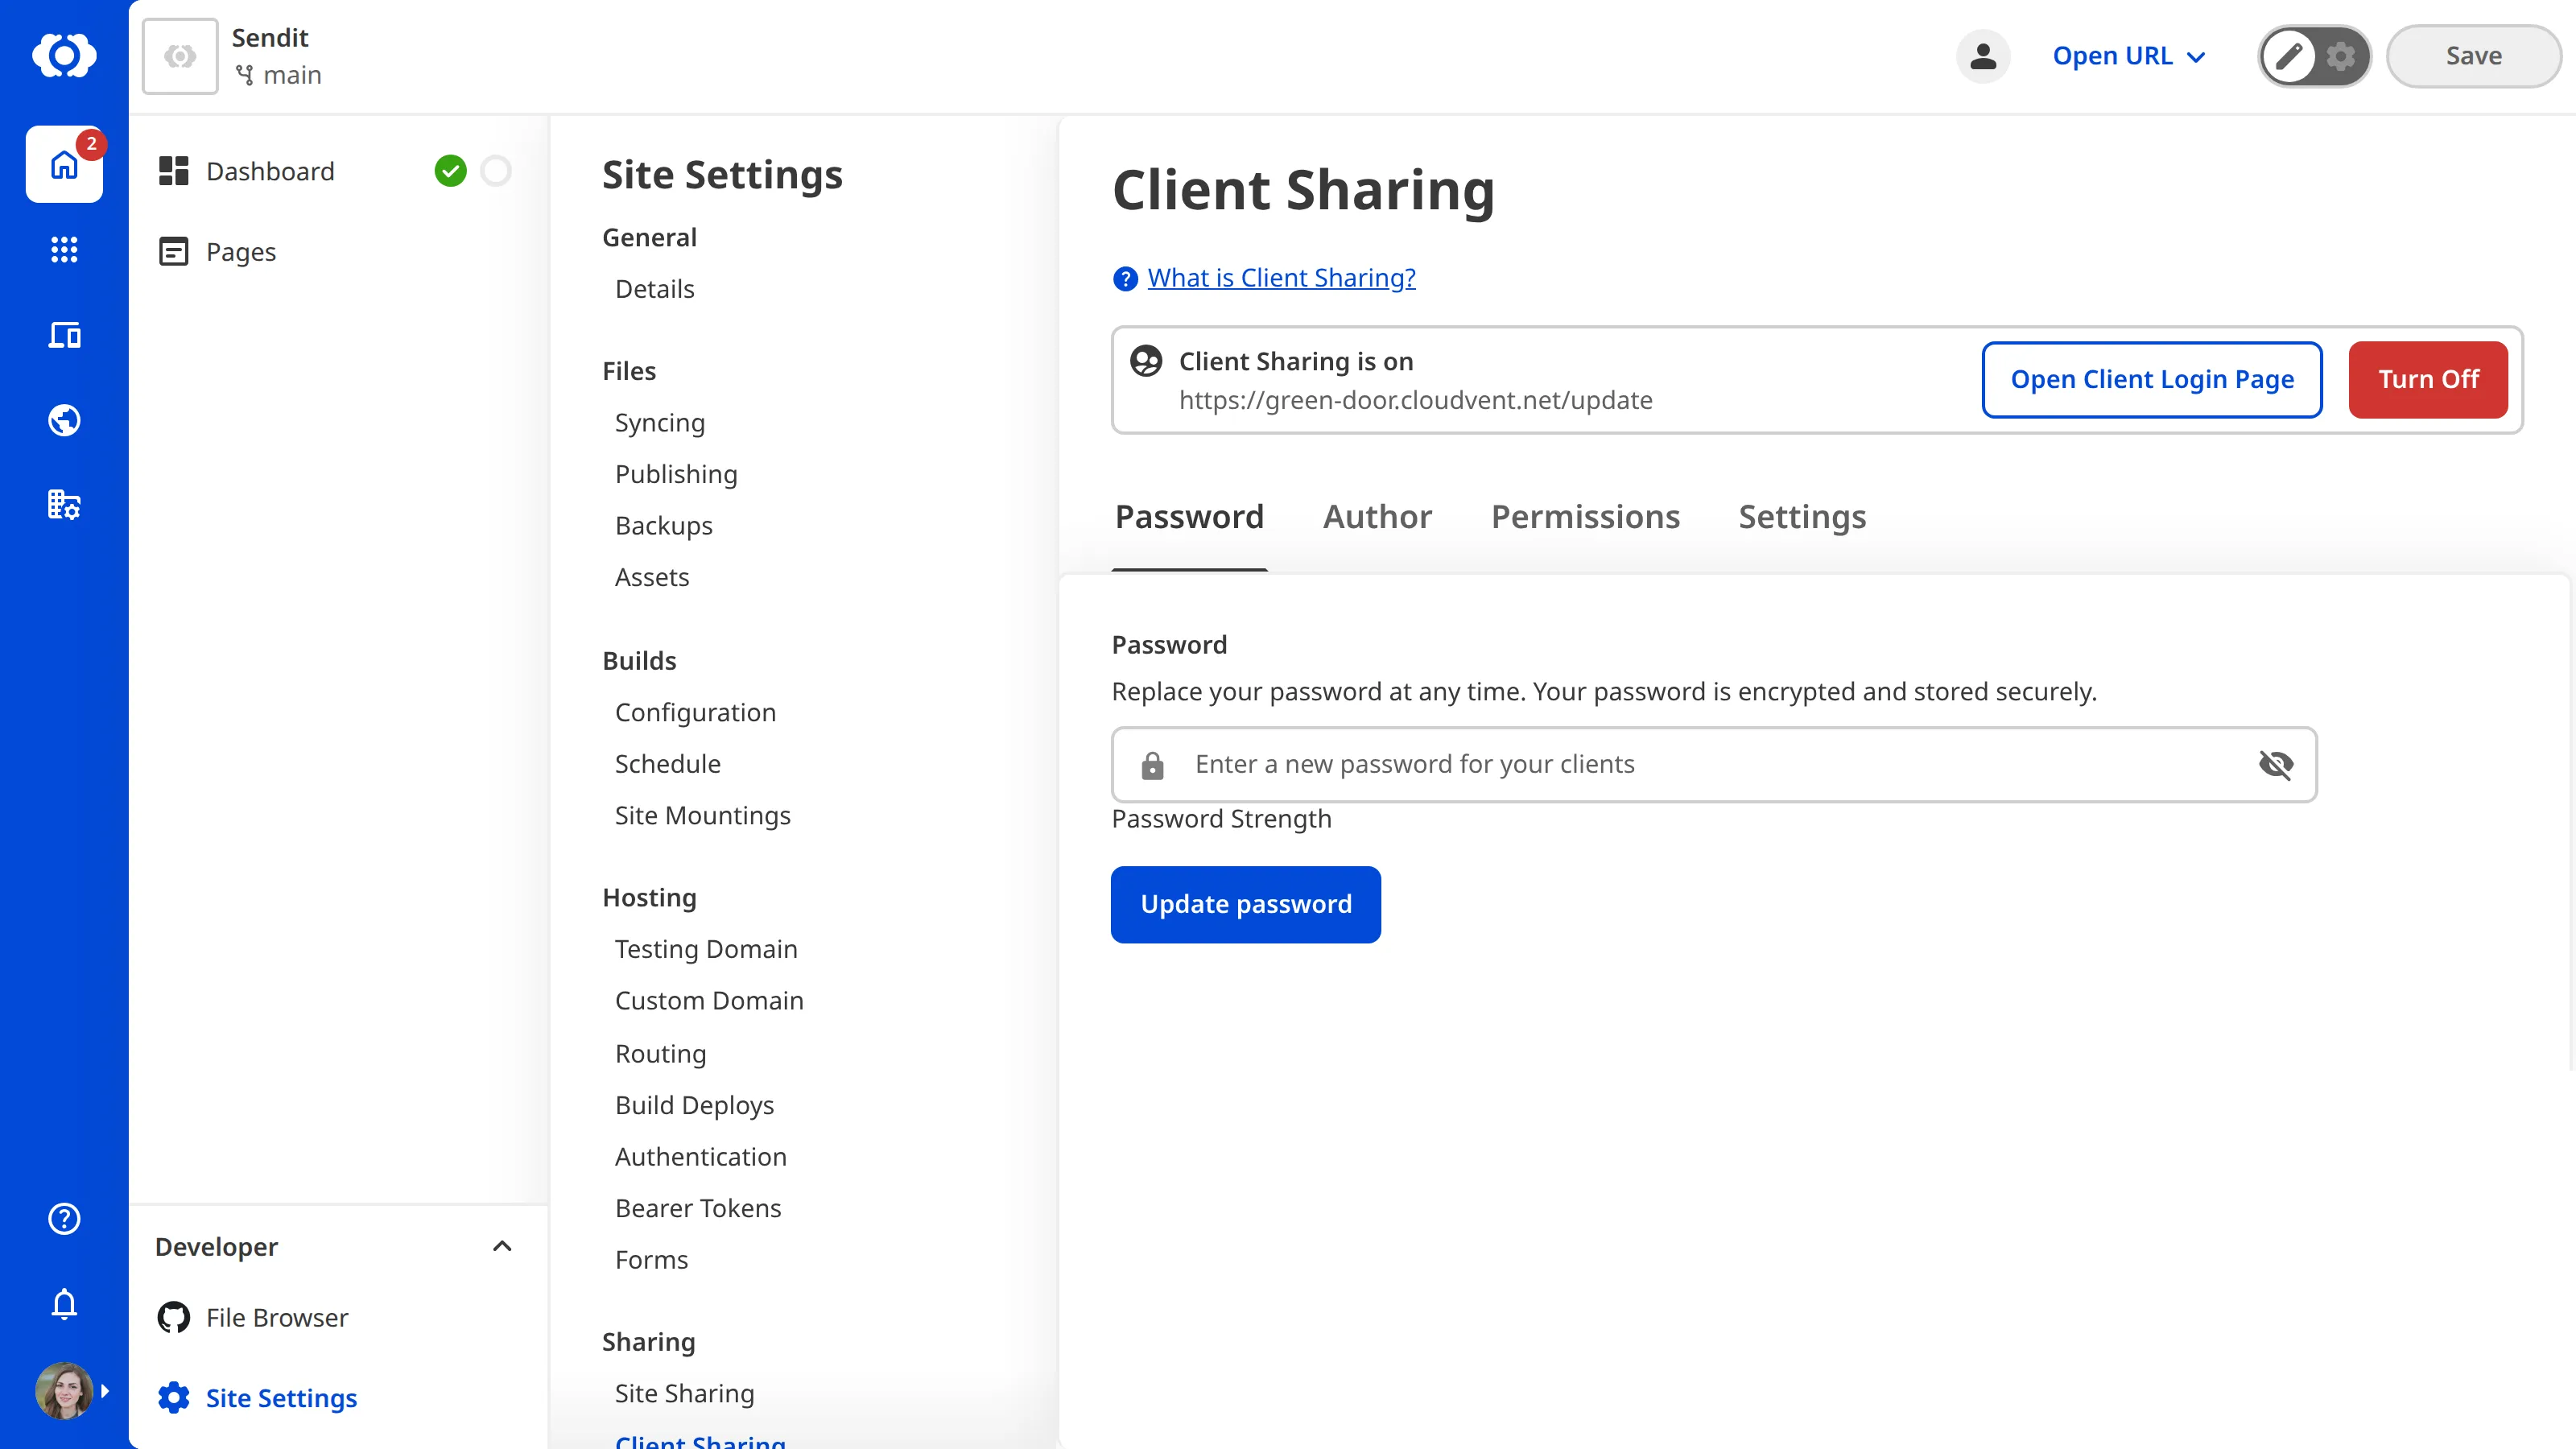Click the Update password button

point(1246,904)
